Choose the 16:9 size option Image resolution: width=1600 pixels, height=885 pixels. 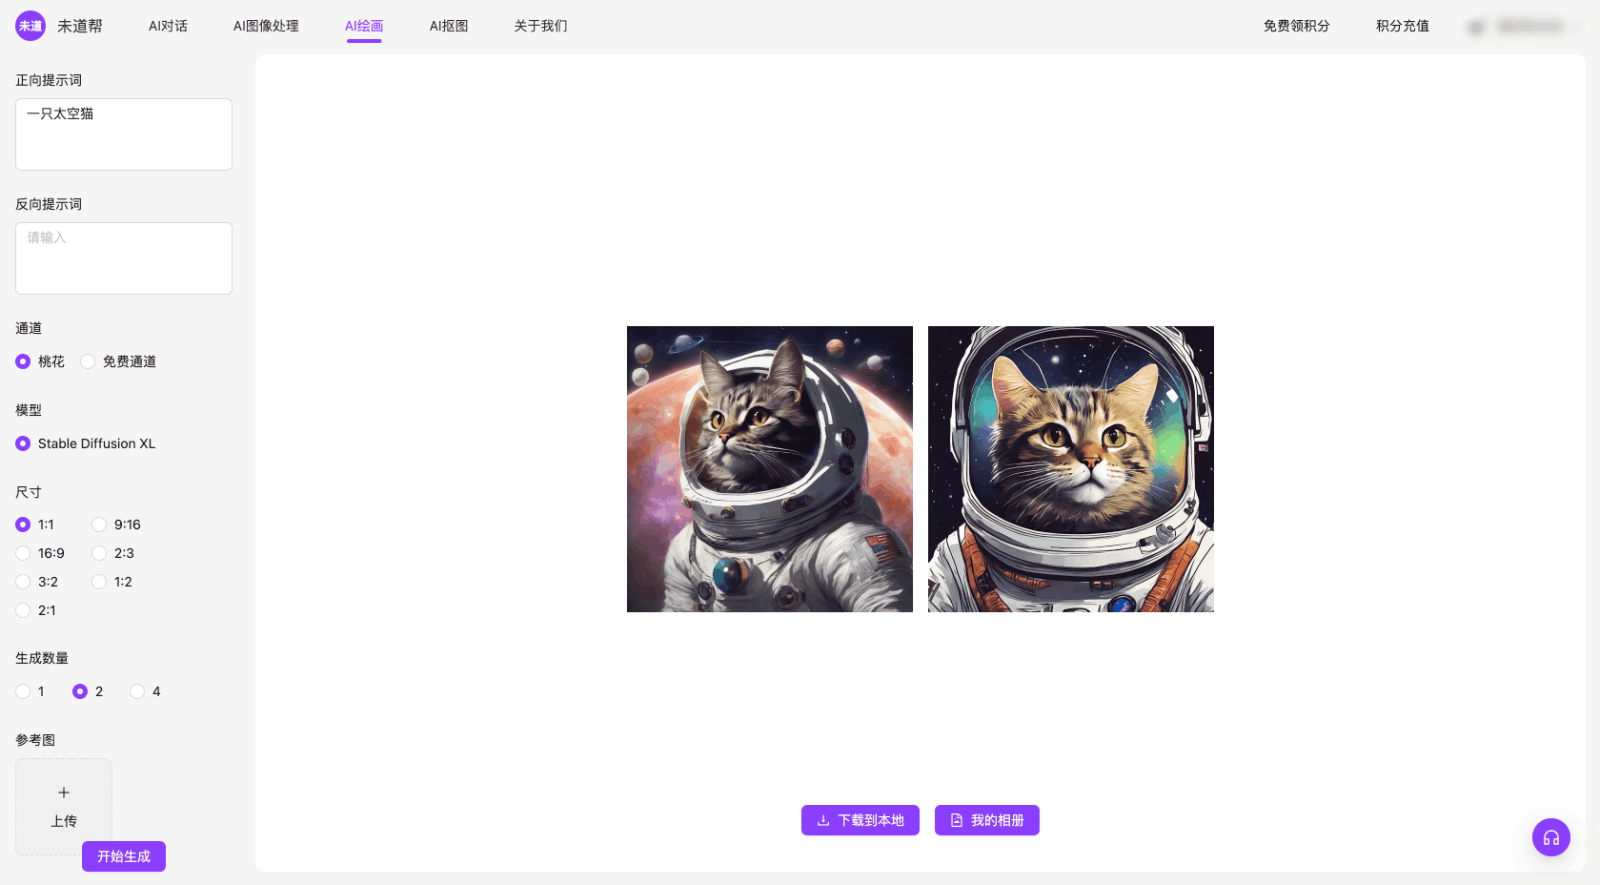click(x=23, y=553)
